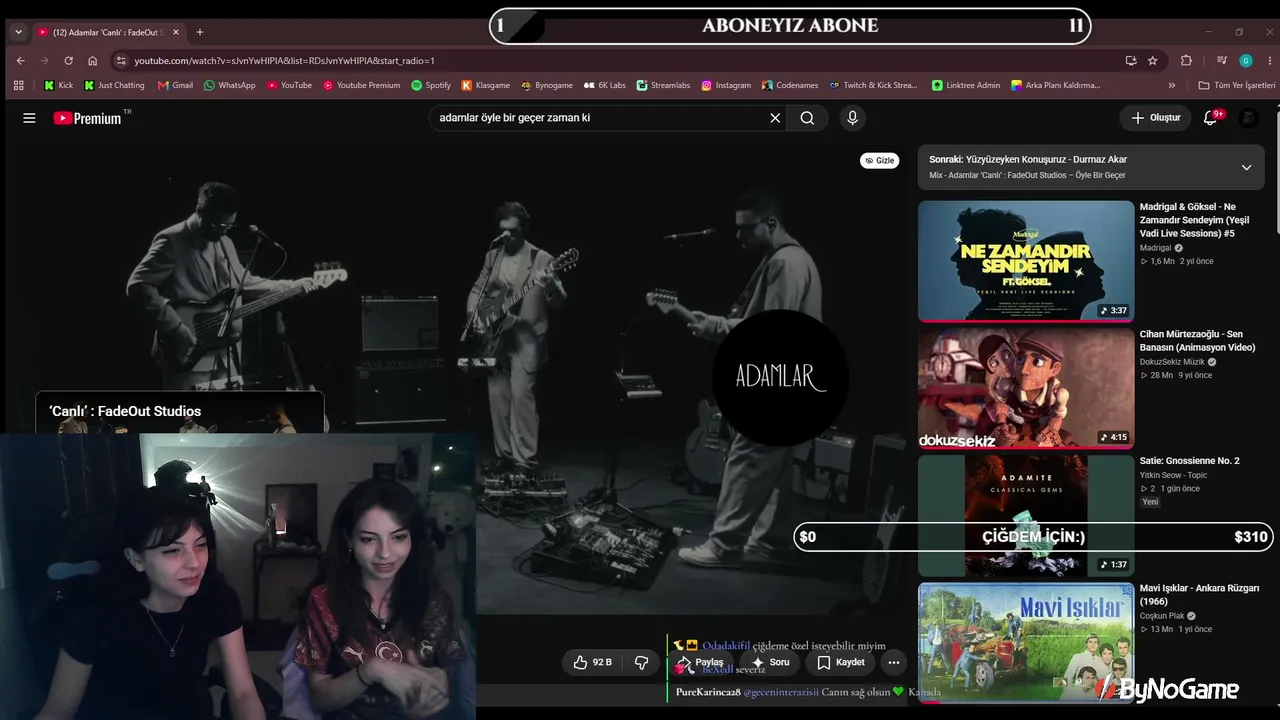This screenshot has height=720, width=1280.
Task: Open the Linktree Admin bookmark
Action: click(x=966, y=85)
